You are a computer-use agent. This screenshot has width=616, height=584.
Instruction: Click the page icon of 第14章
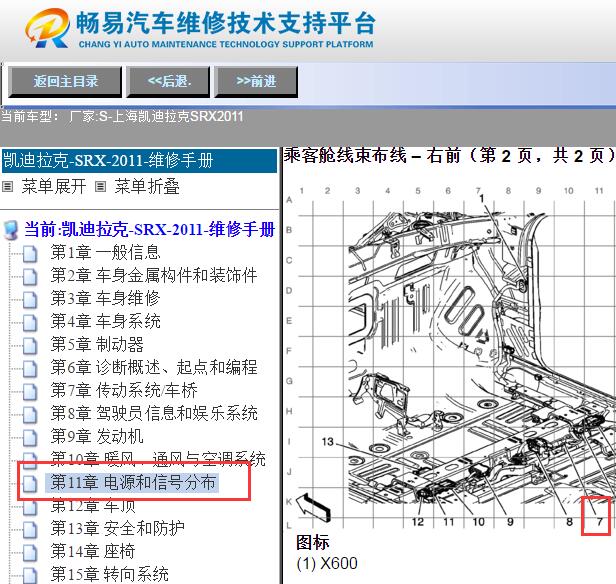click(x=30, y=553)
